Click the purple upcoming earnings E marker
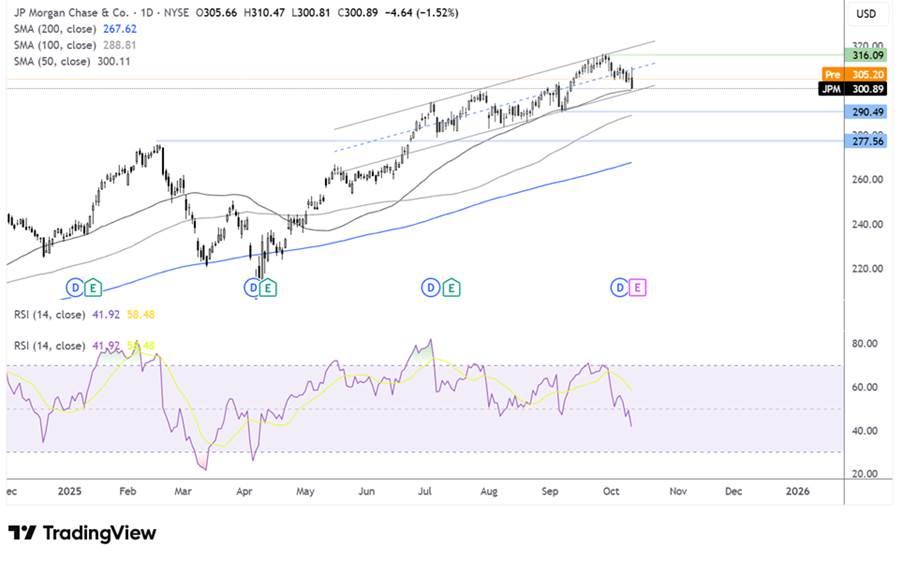902x561 pixels. click(637, 287)
